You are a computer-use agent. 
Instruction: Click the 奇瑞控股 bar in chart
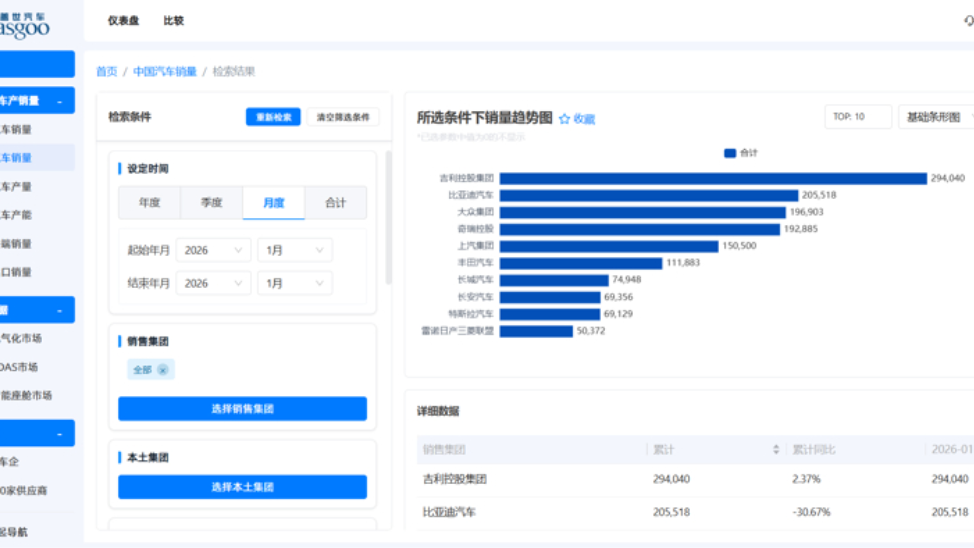640,229
